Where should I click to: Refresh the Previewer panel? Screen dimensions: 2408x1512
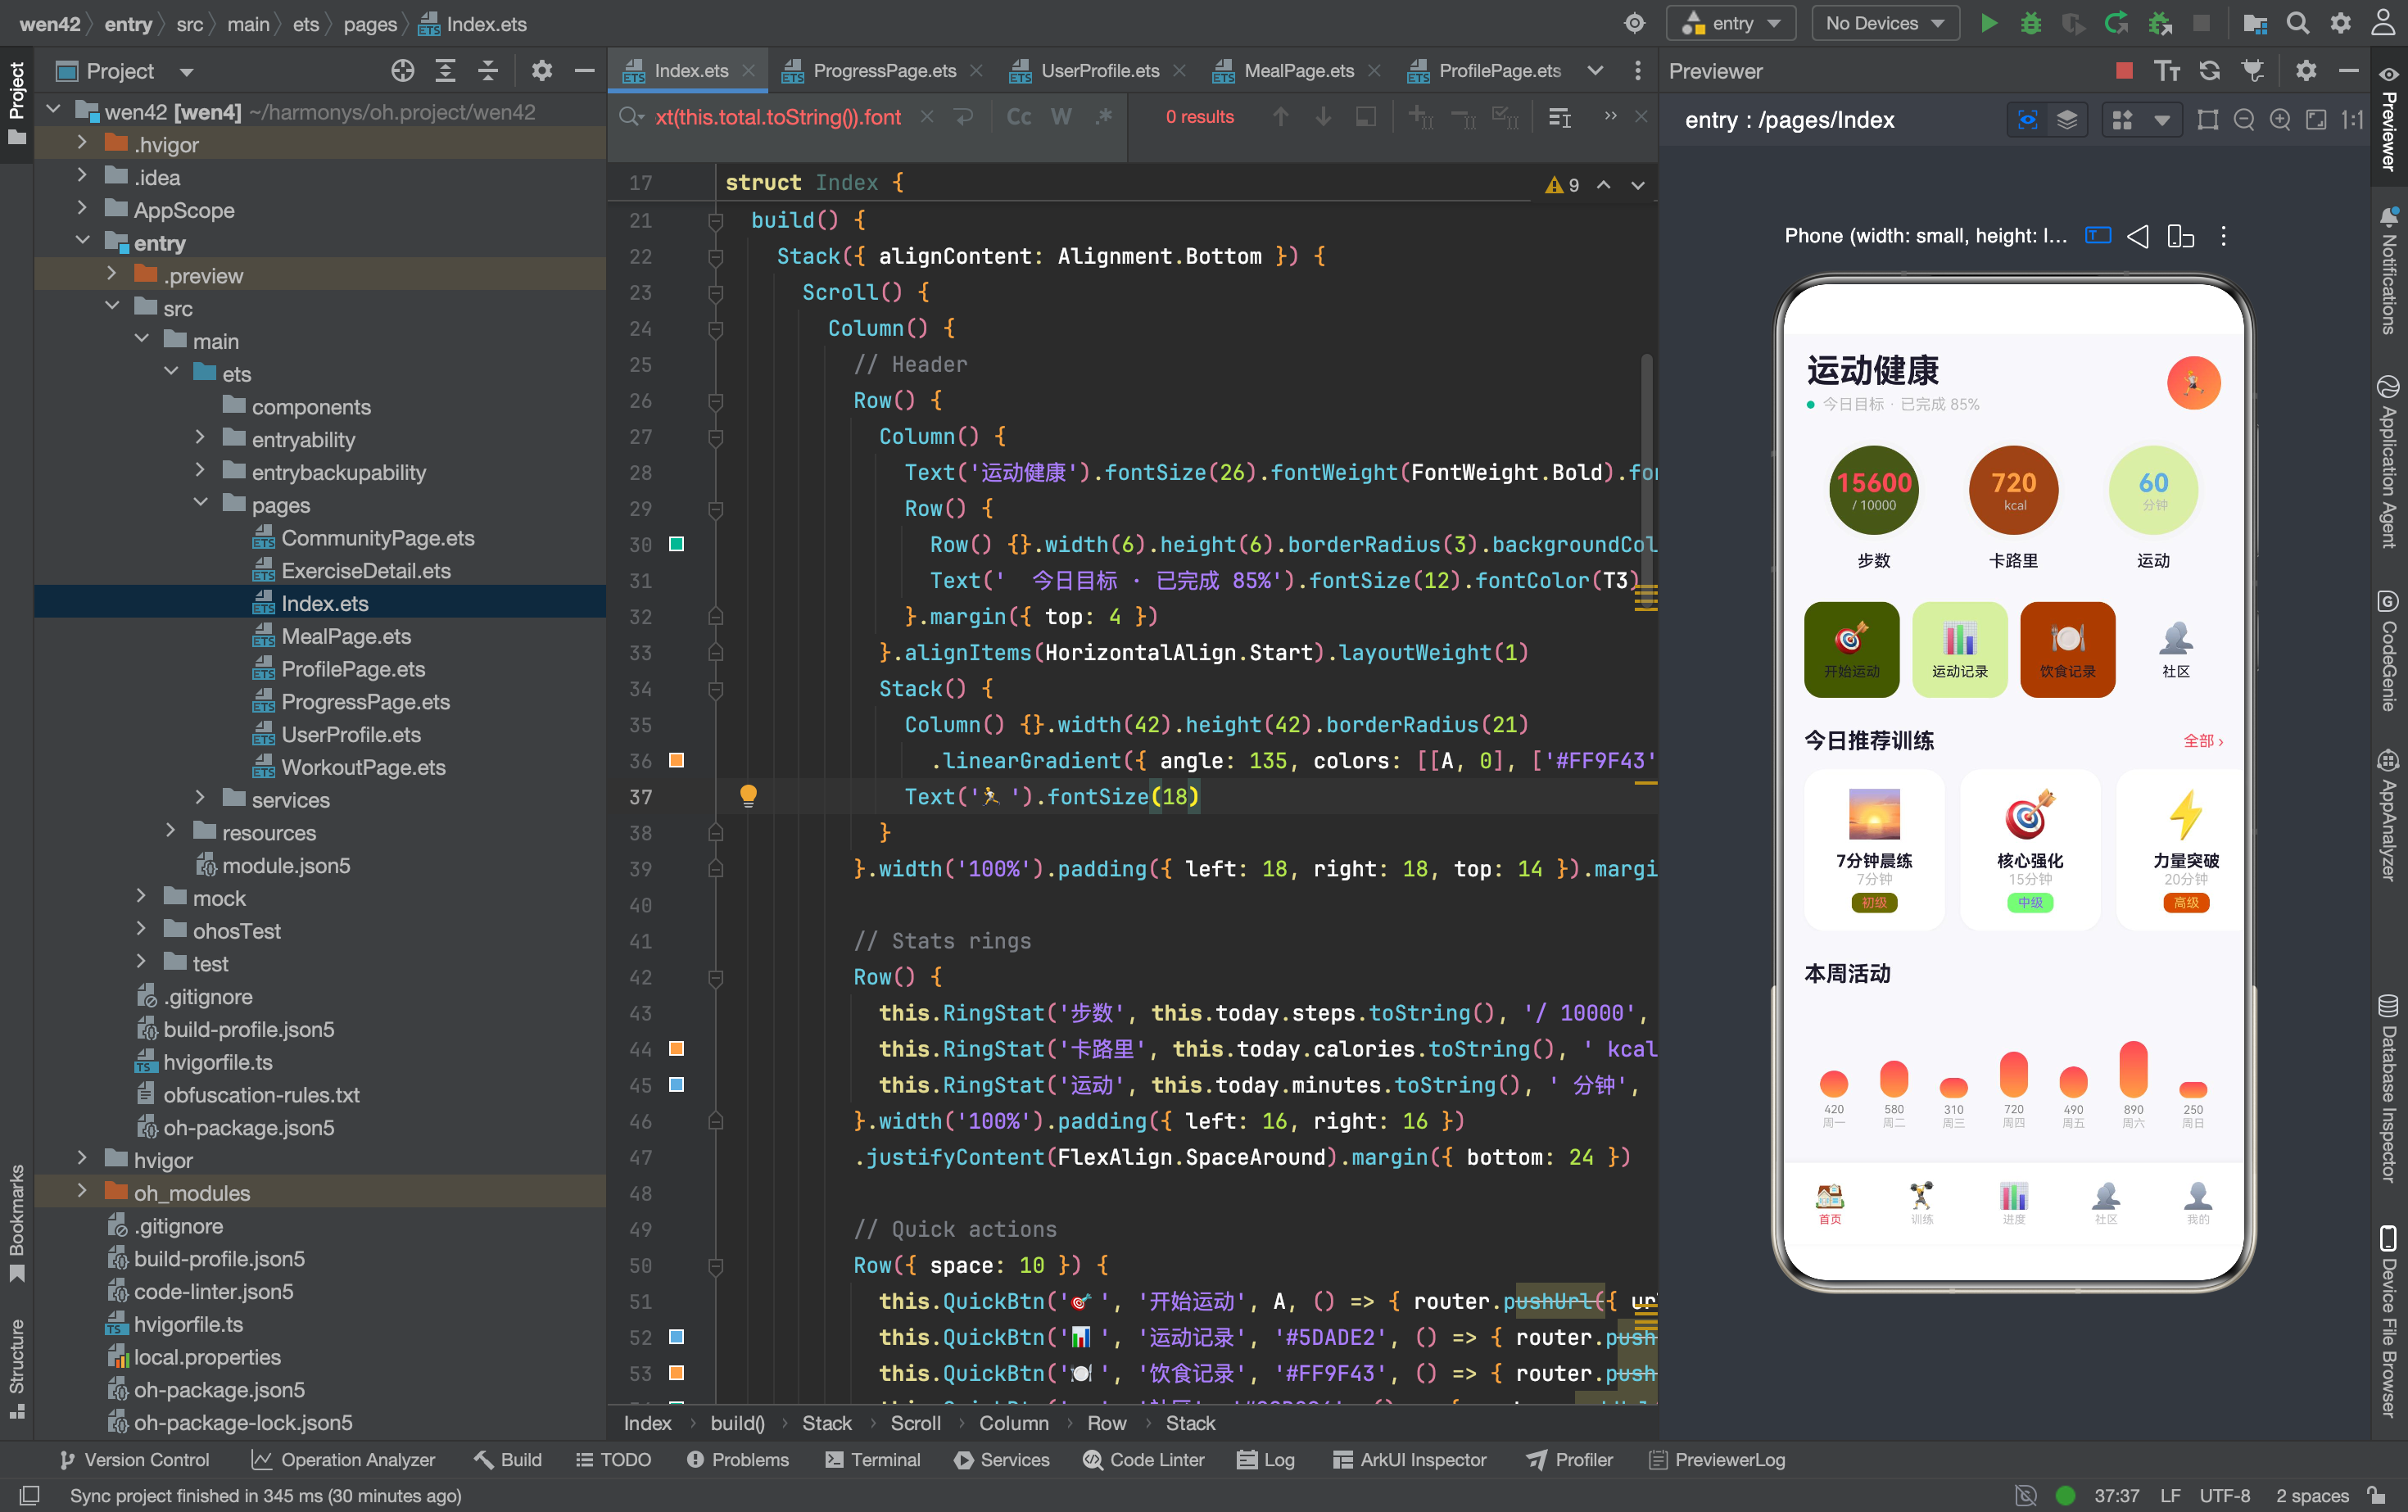point(2209,70)
